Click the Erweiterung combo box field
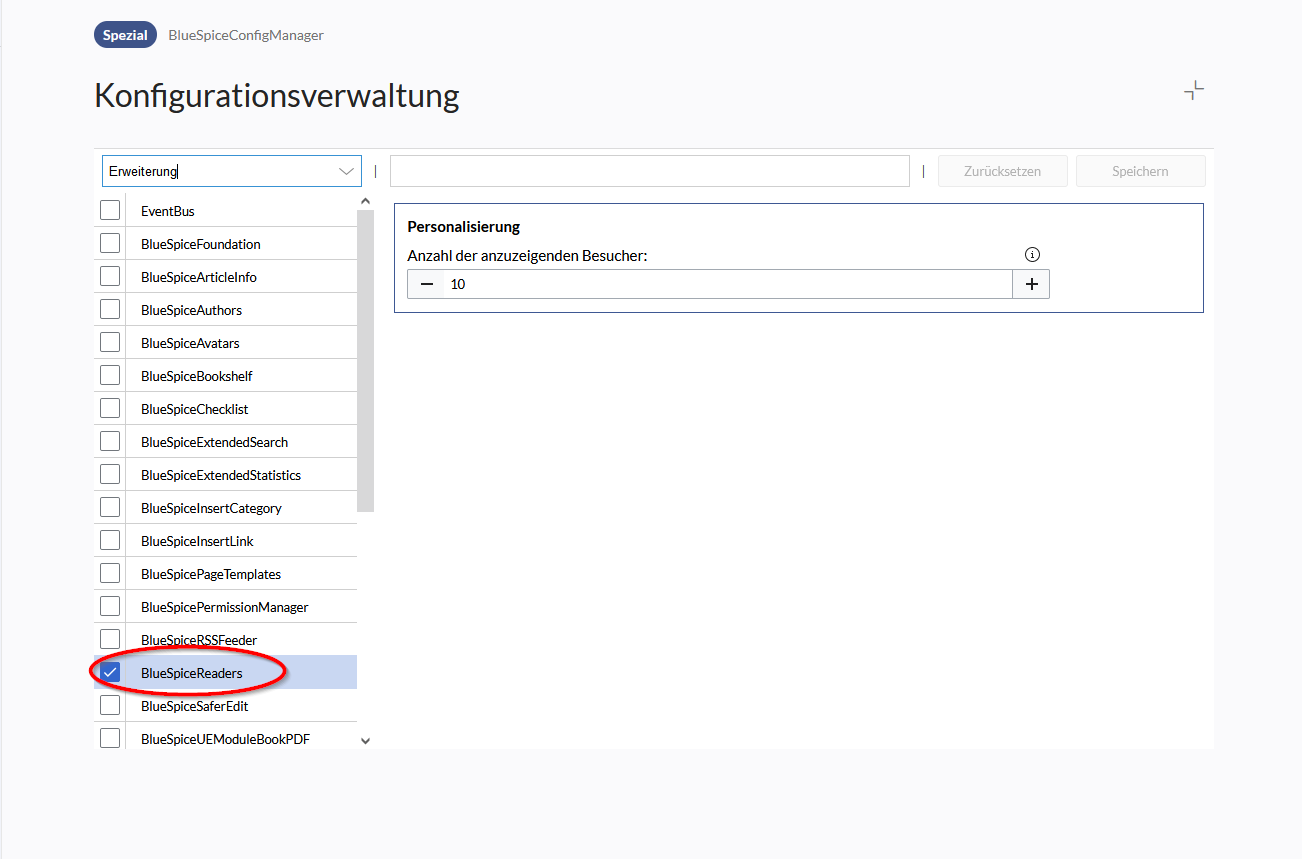Image resolution: width=1302 pixels, height=859 pixels. tap(232, 171)
